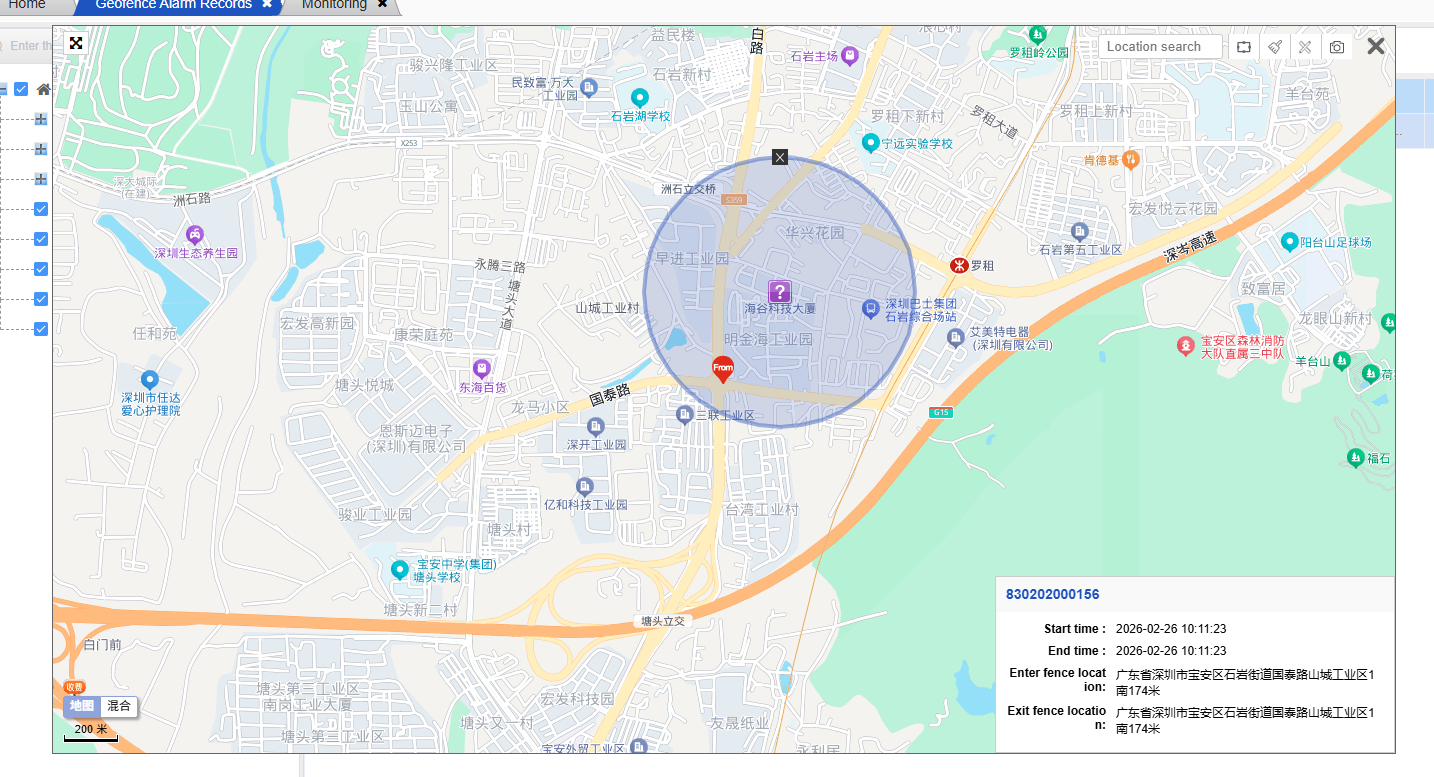Image resolution: width=1434 pixels, height=777 pixels.
Task: Switch map to 混合 hybrid view
Action: click(x=119, y=706)
